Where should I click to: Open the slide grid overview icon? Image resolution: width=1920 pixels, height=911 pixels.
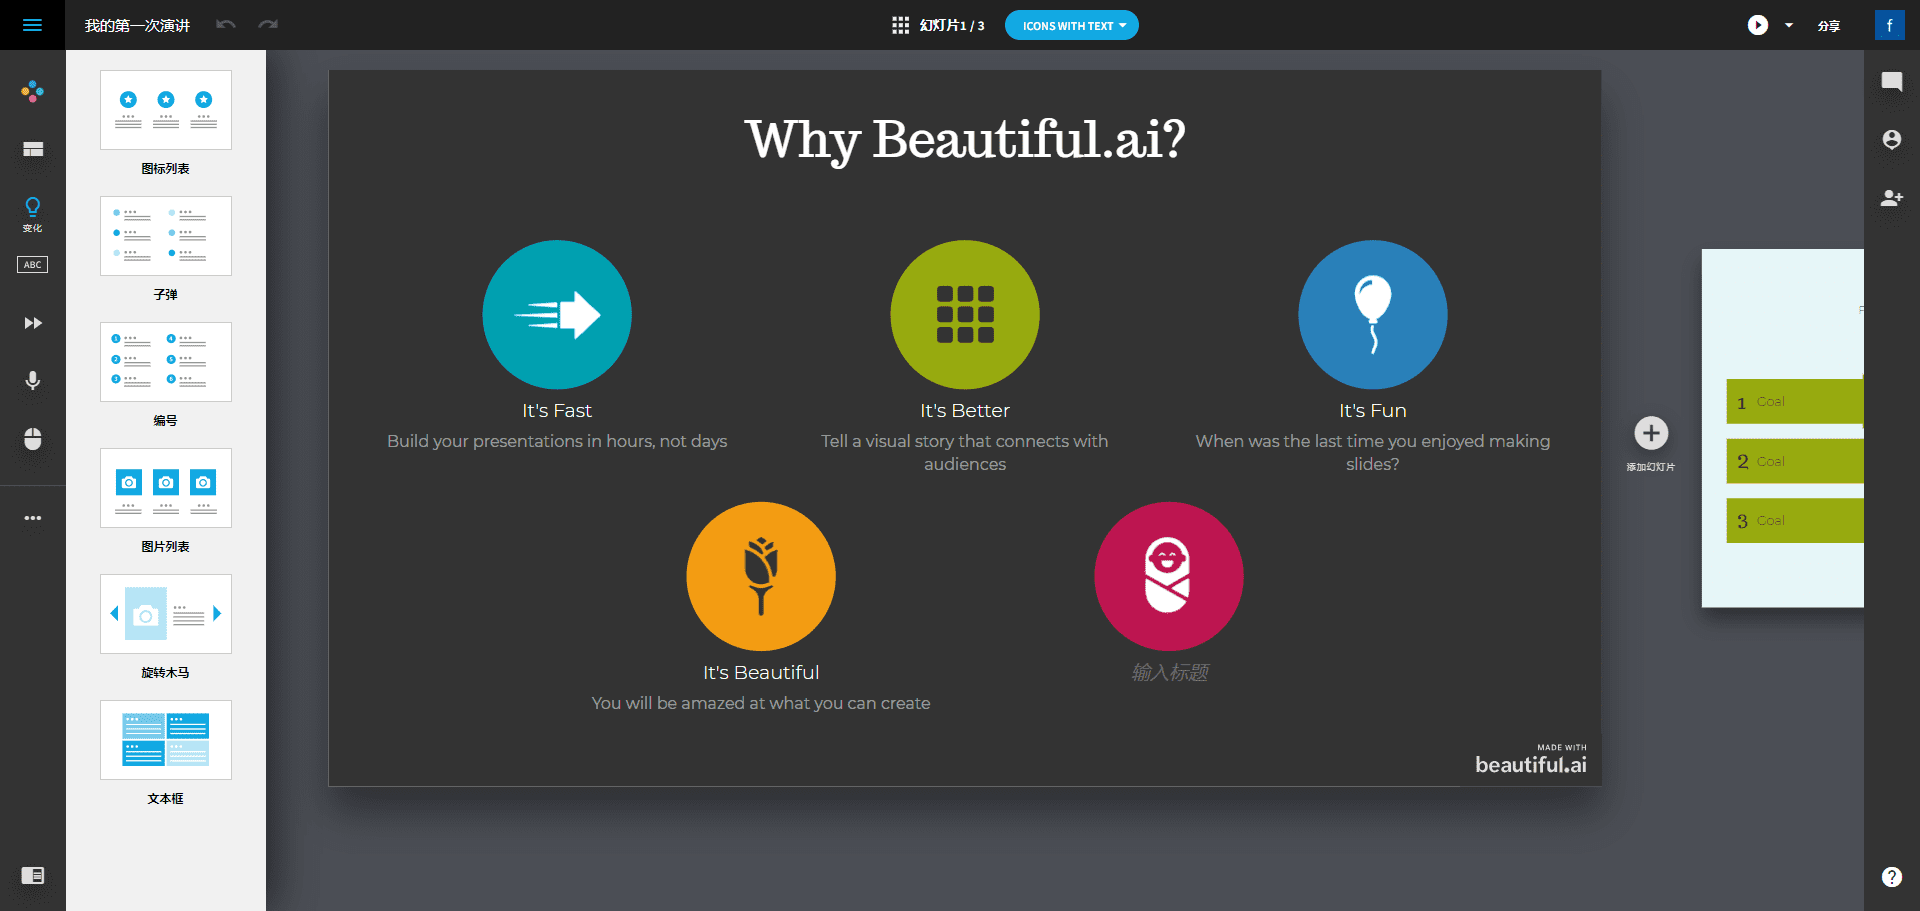pyautogui.click(x=900, y=25)
